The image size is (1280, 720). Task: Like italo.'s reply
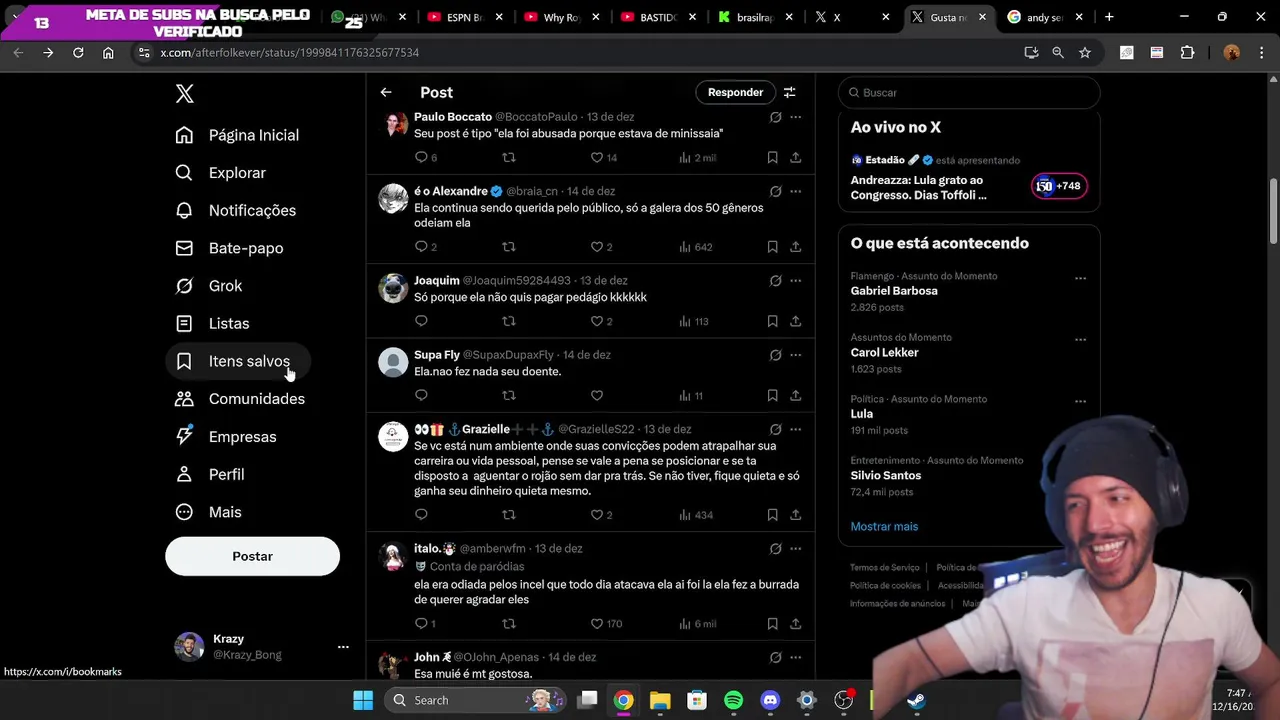click(597, 623)
